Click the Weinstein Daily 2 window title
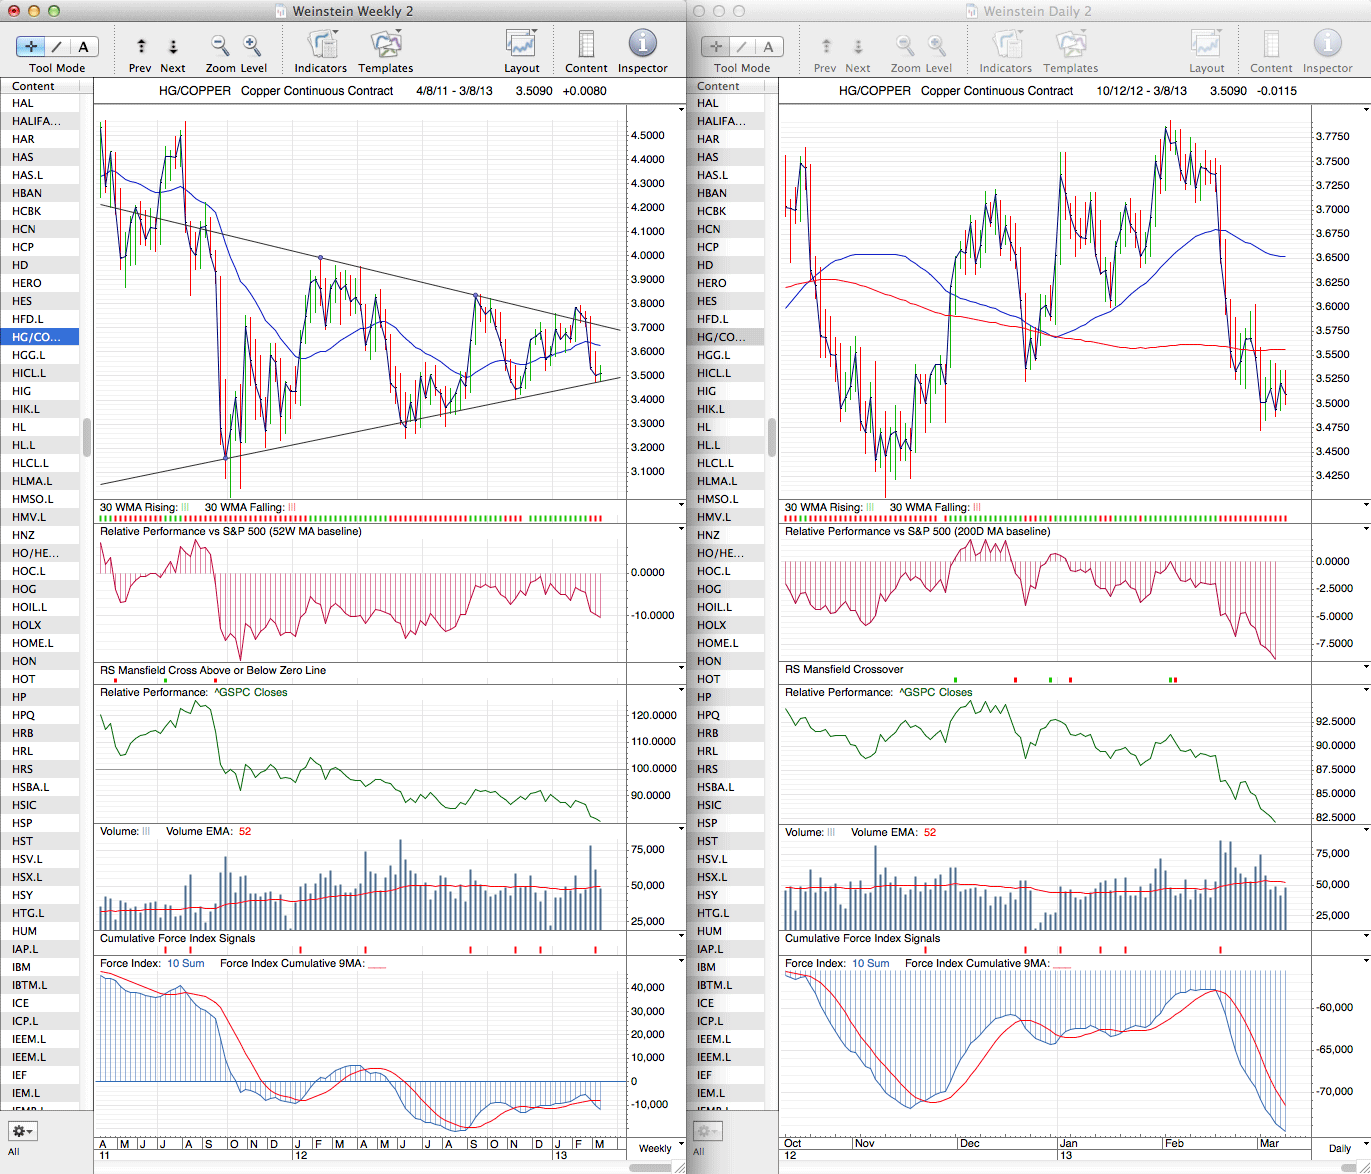The width and height of the screenshot is (1371, 1174). click(1036, 11)
